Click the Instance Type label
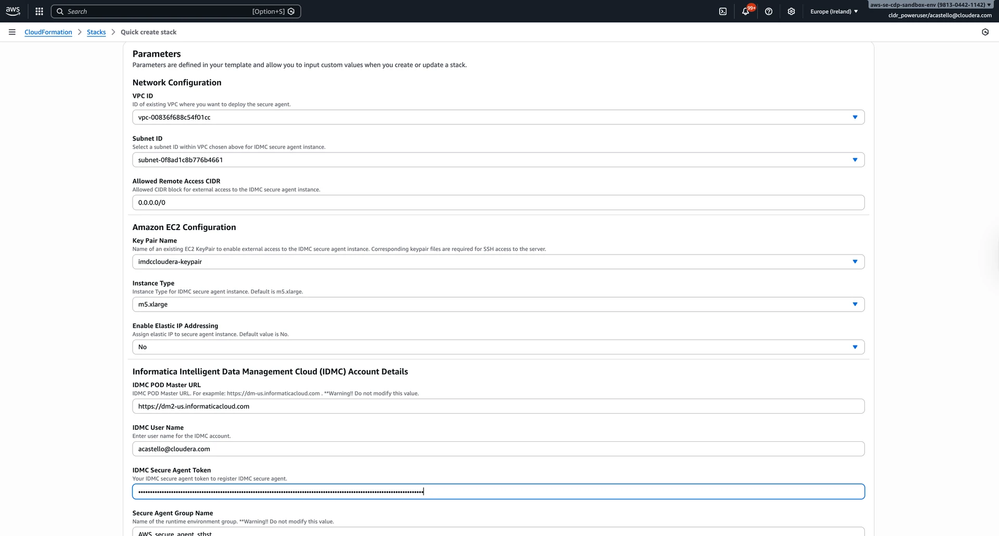Screen dimensions: 999x536 tap(154, 284)
